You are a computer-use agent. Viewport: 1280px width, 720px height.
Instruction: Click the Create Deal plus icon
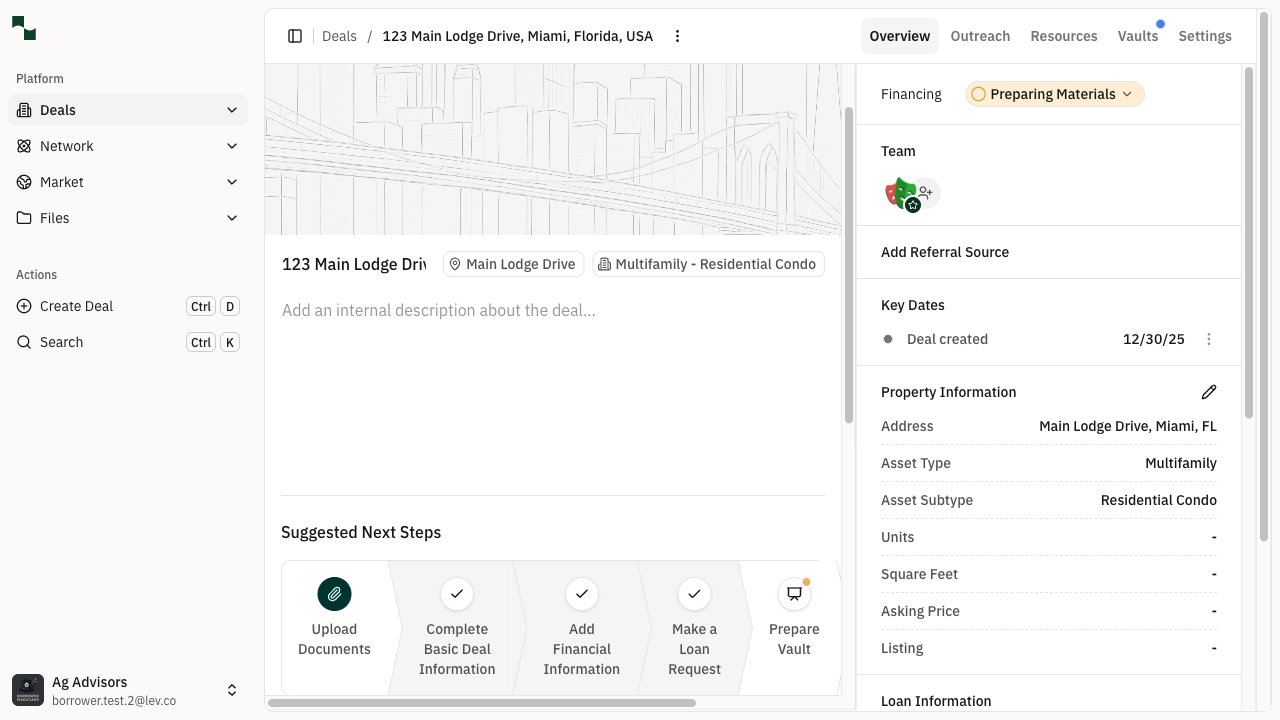tap(23, 306)
